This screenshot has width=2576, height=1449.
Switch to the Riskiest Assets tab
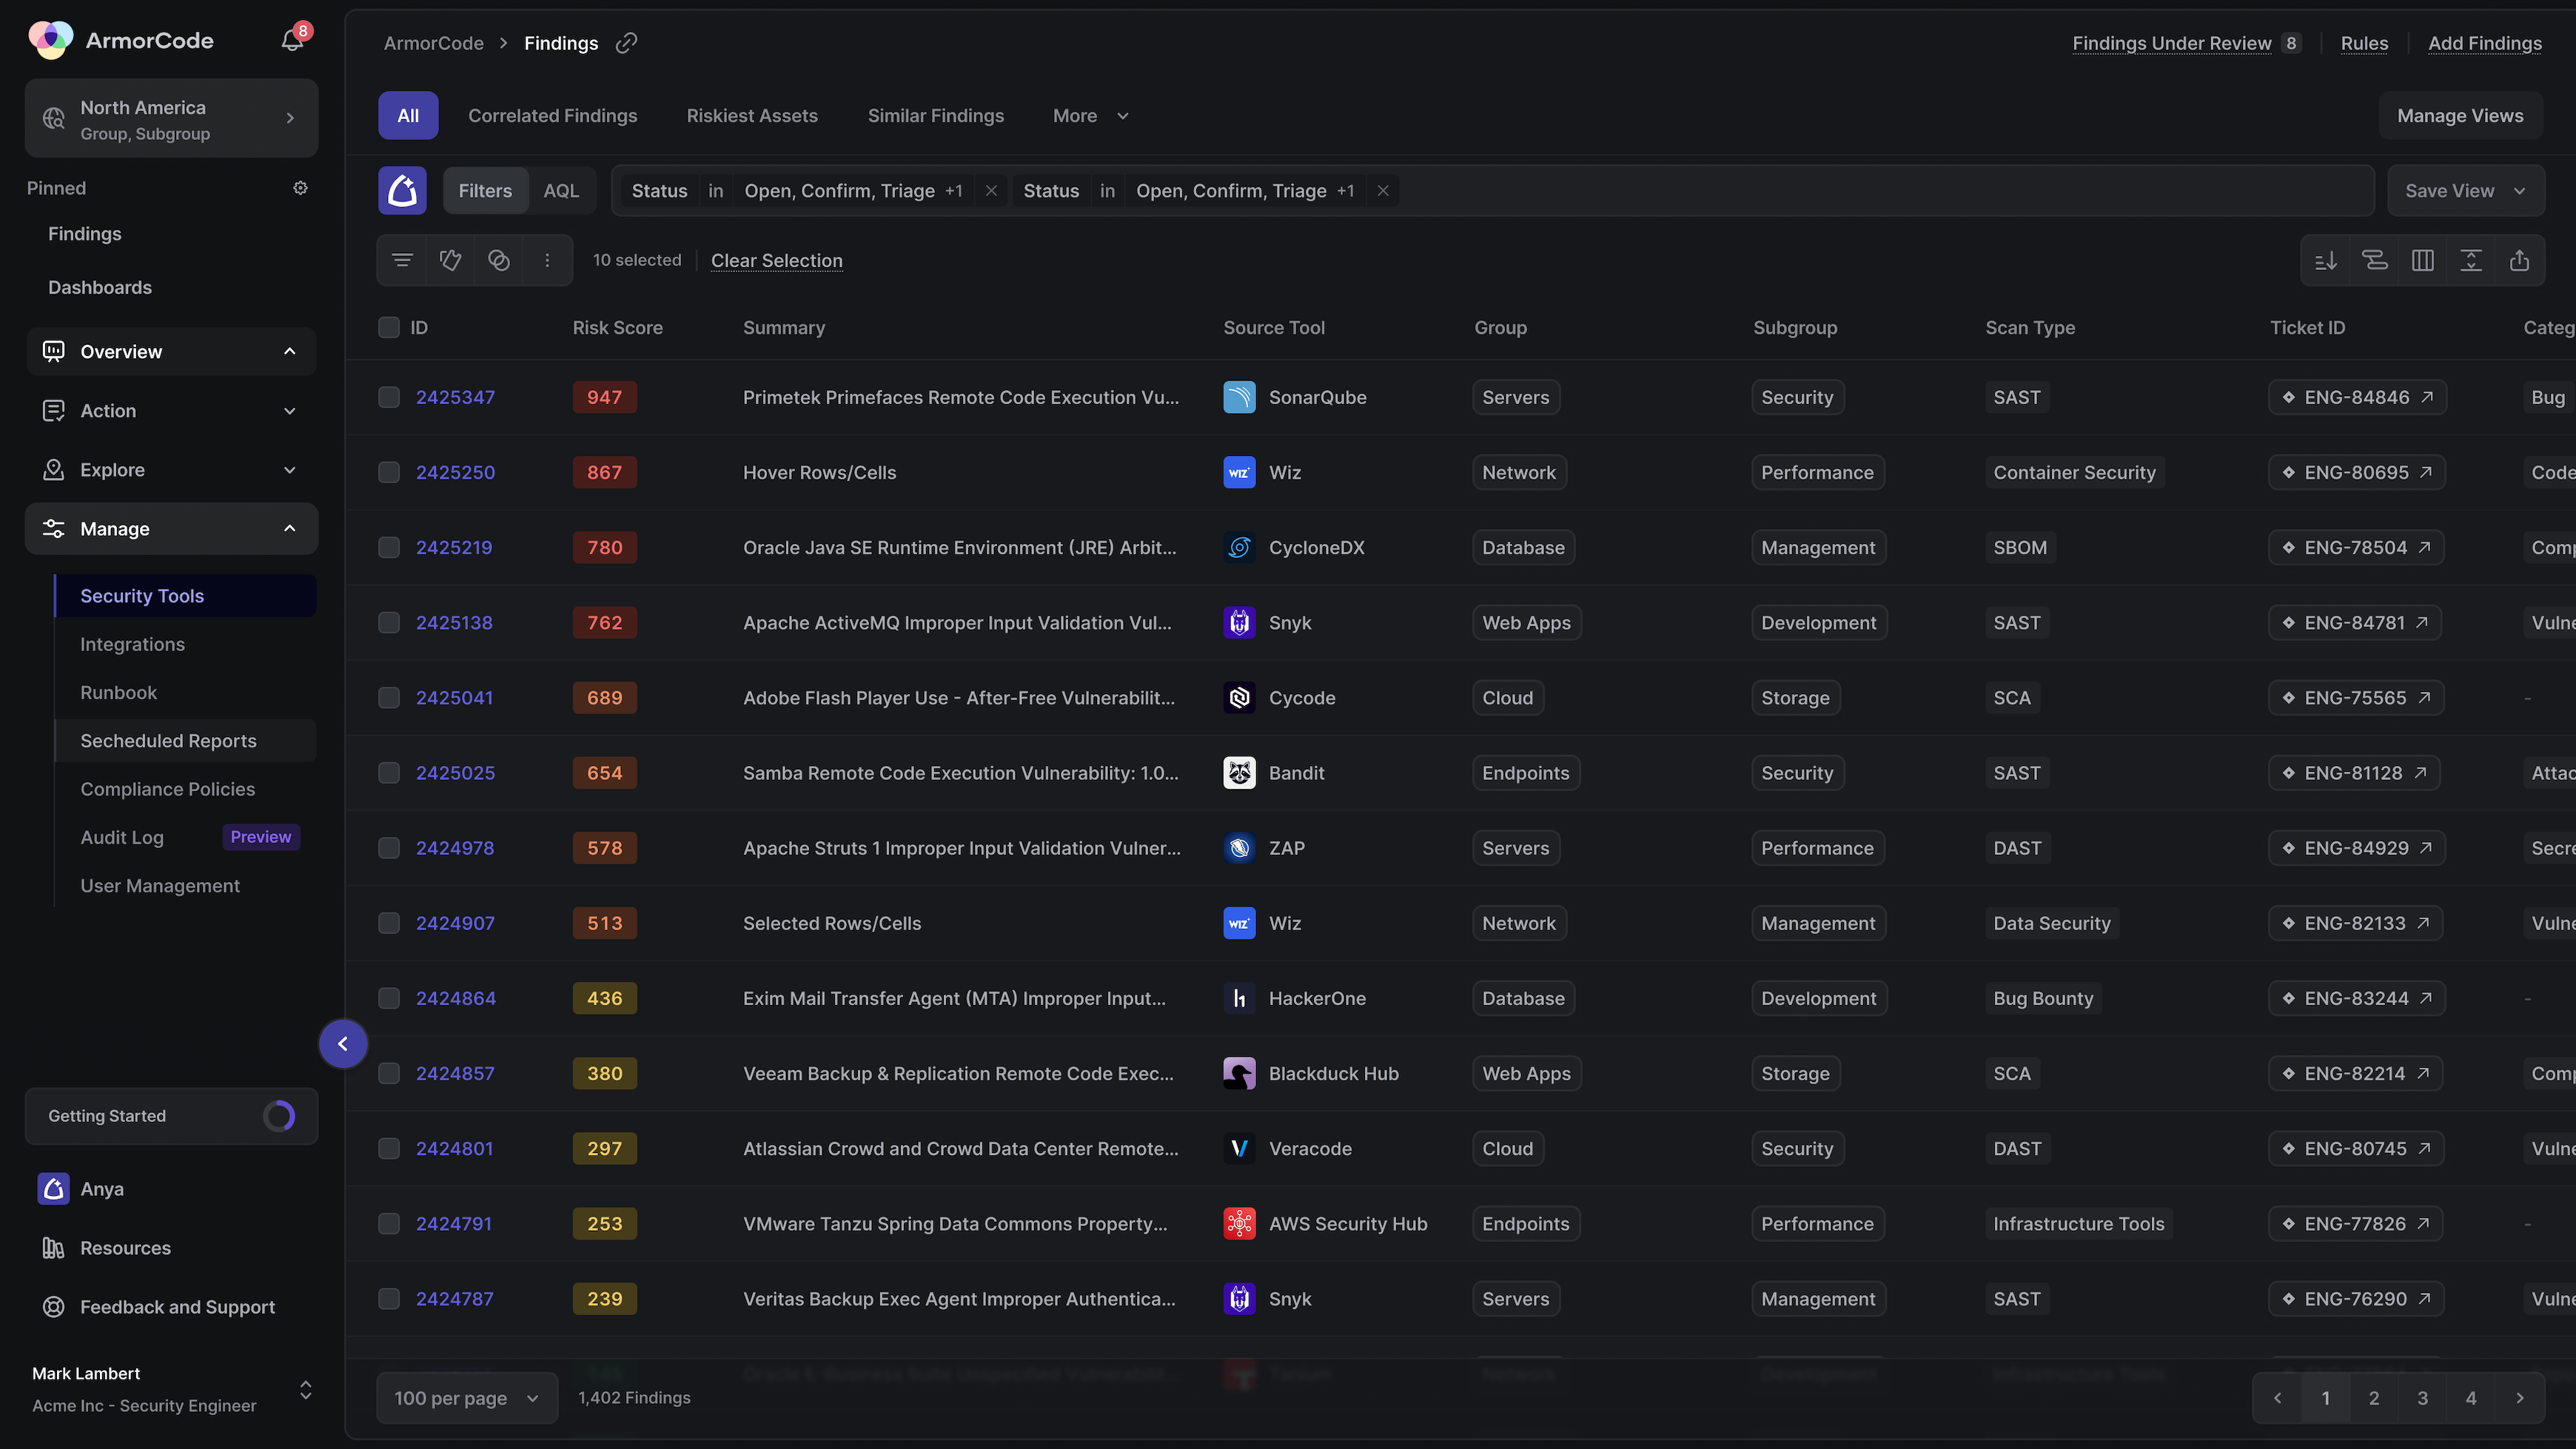pos(752,116)
